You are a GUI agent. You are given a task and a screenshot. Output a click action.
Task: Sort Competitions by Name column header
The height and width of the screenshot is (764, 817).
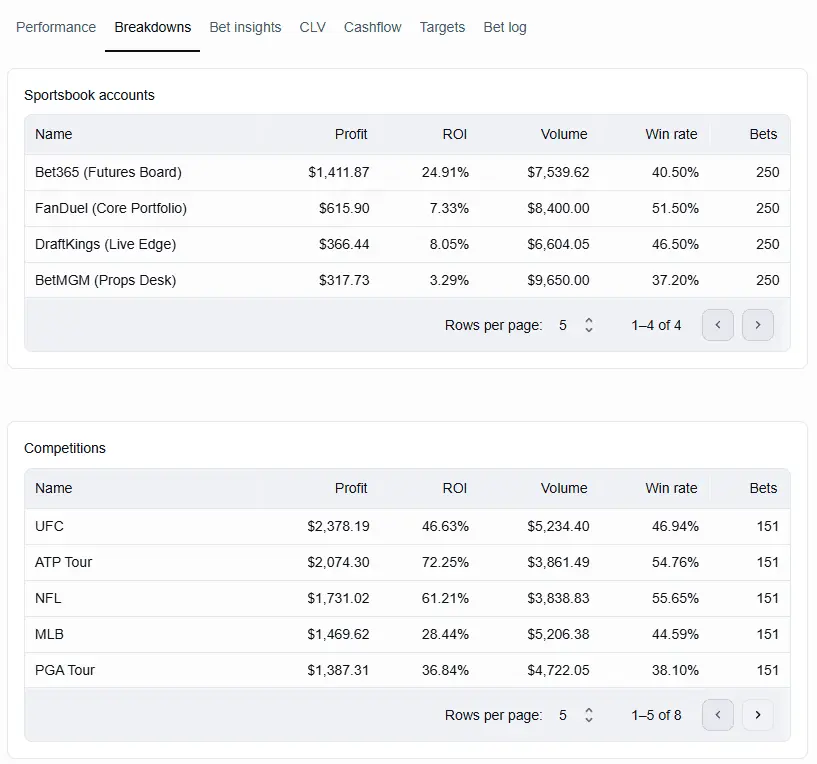pos(54,488)
